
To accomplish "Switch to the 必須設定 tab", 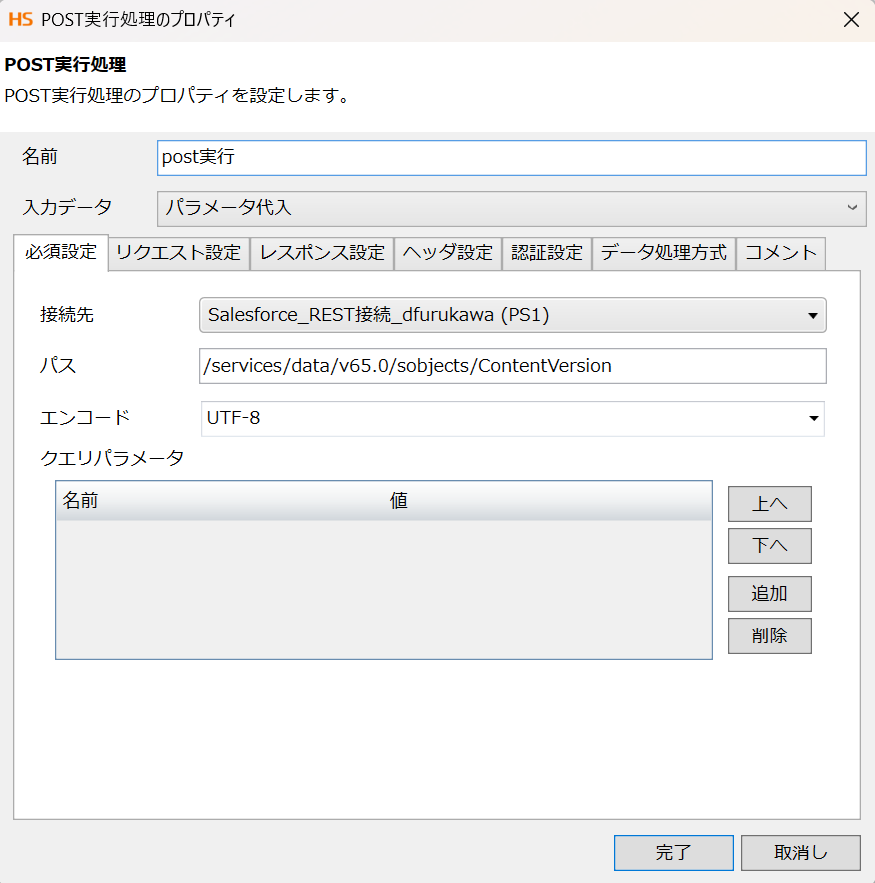I will [61, 252].
